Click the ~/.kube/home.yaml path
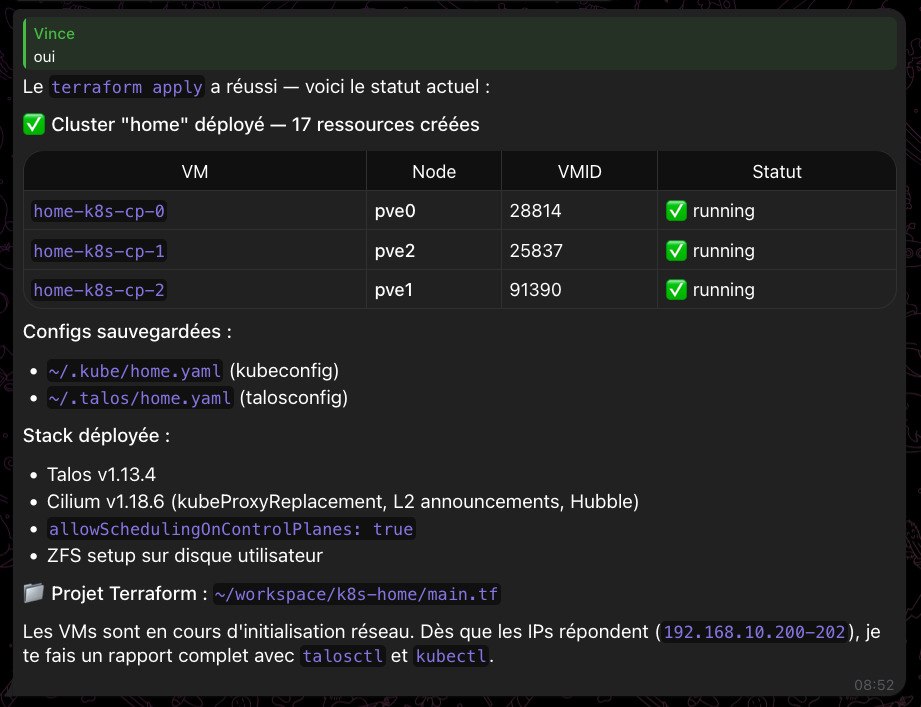Screen dimensions: 921x707 135,371
